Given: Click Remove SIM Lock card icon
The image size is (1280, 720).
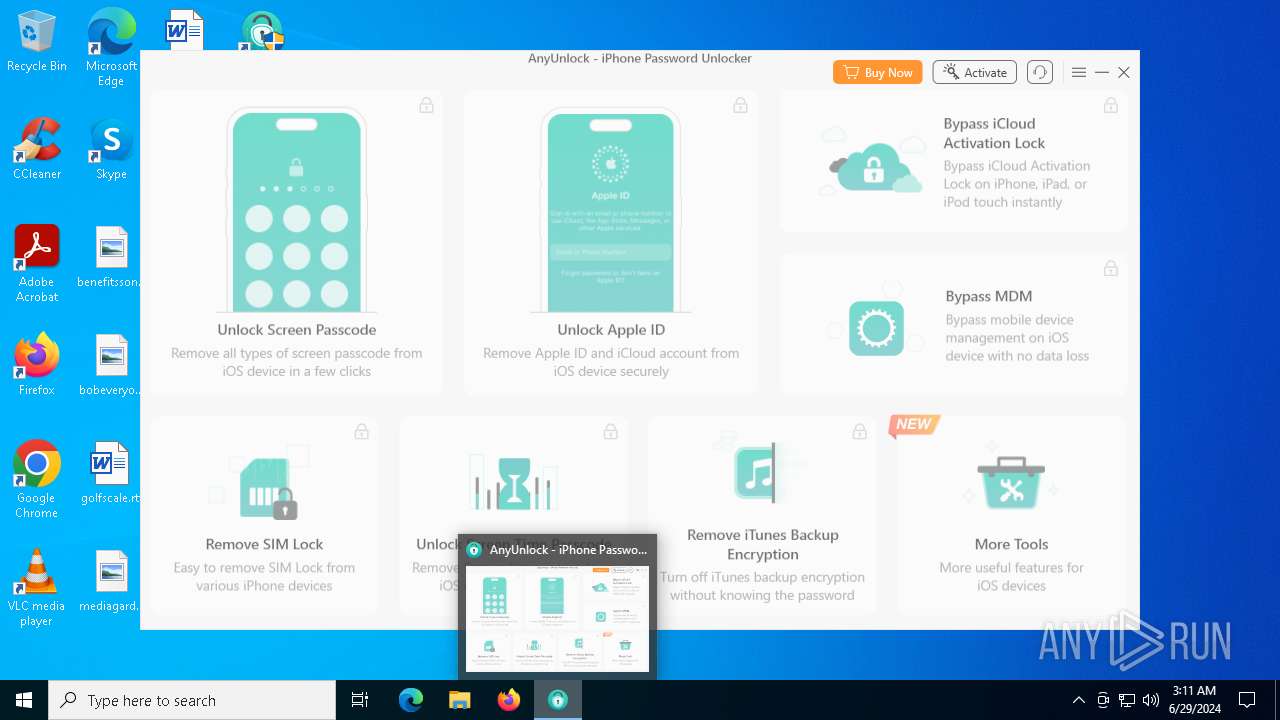Looking at the screenshot, I should [268, 489].
